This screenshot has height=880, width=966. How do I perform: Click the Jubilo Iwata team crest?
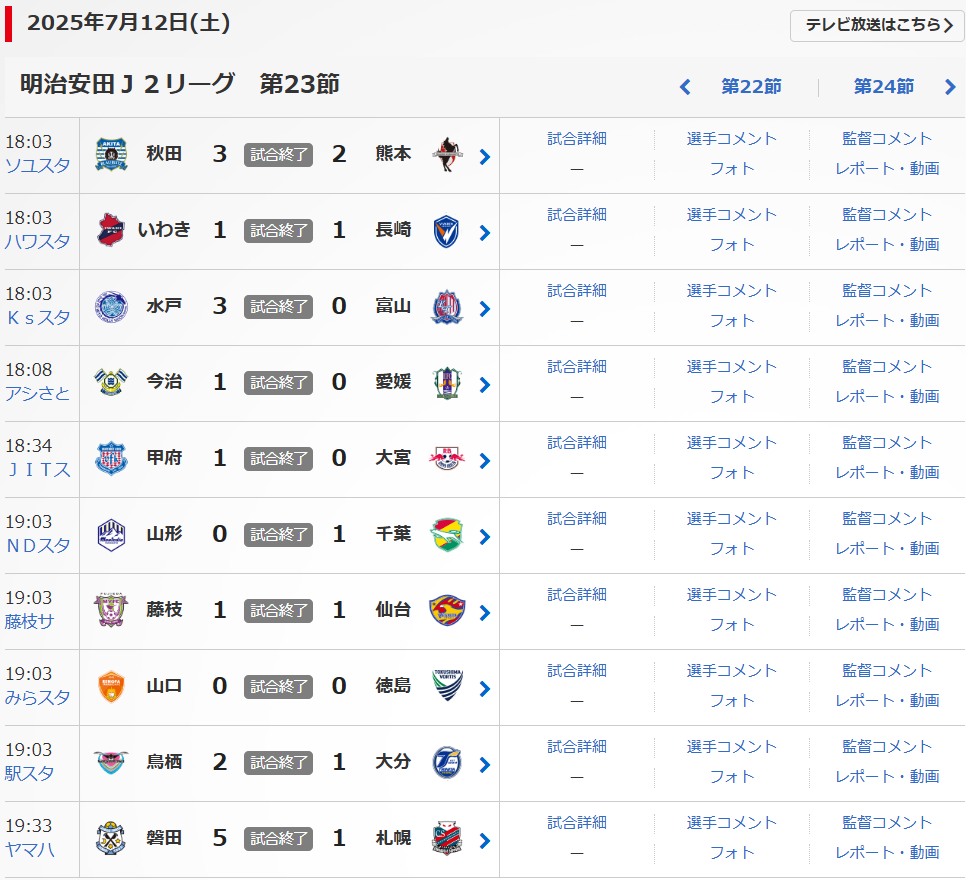[111, 838]
